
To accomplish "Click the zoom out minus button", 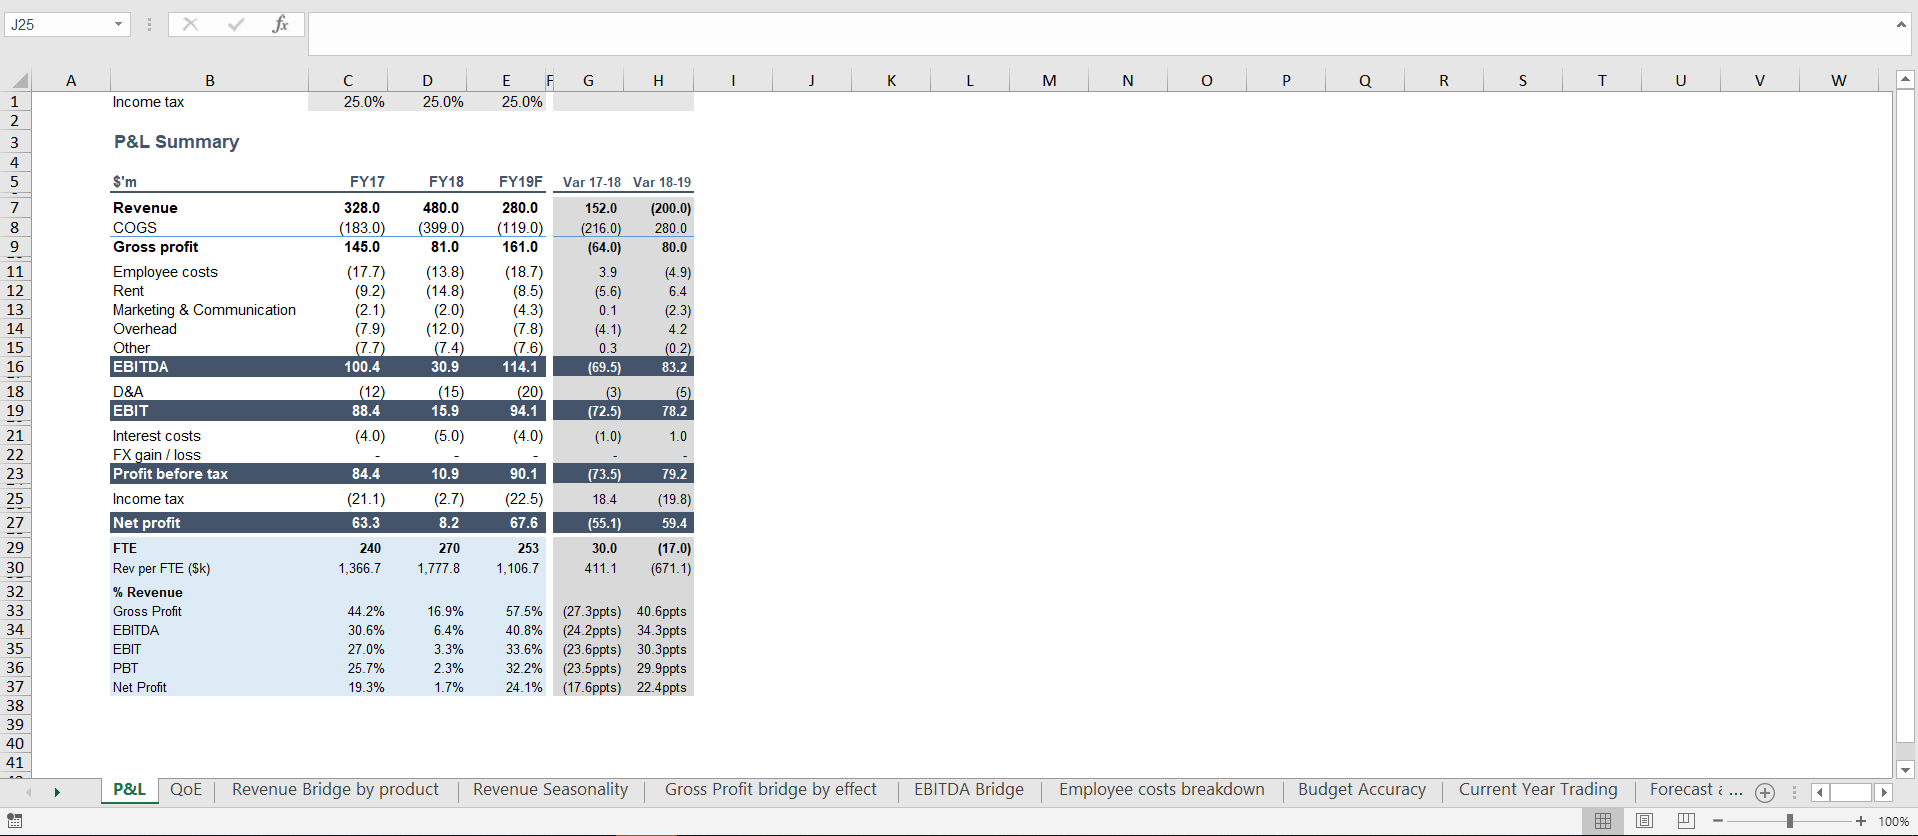I will [x=1718, y=821].
